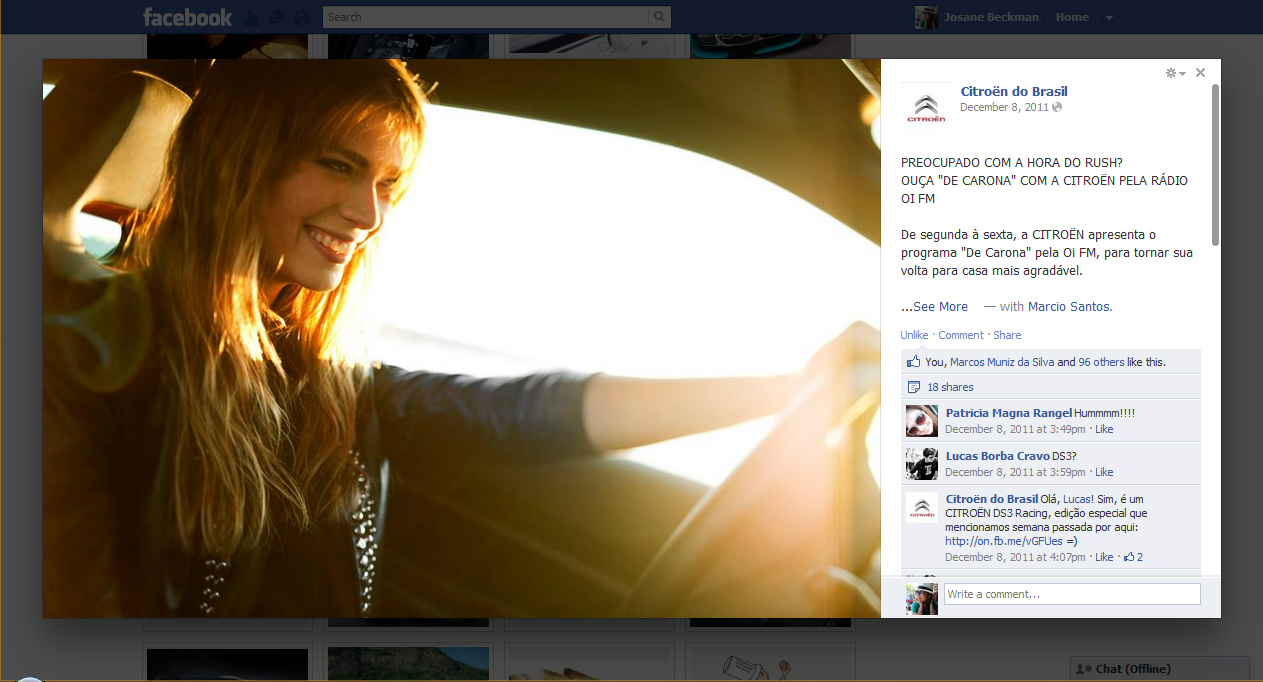Open Lucas Borba Cravo name link
This screenshot has width=1263, height=682.
tap(997, 456)
